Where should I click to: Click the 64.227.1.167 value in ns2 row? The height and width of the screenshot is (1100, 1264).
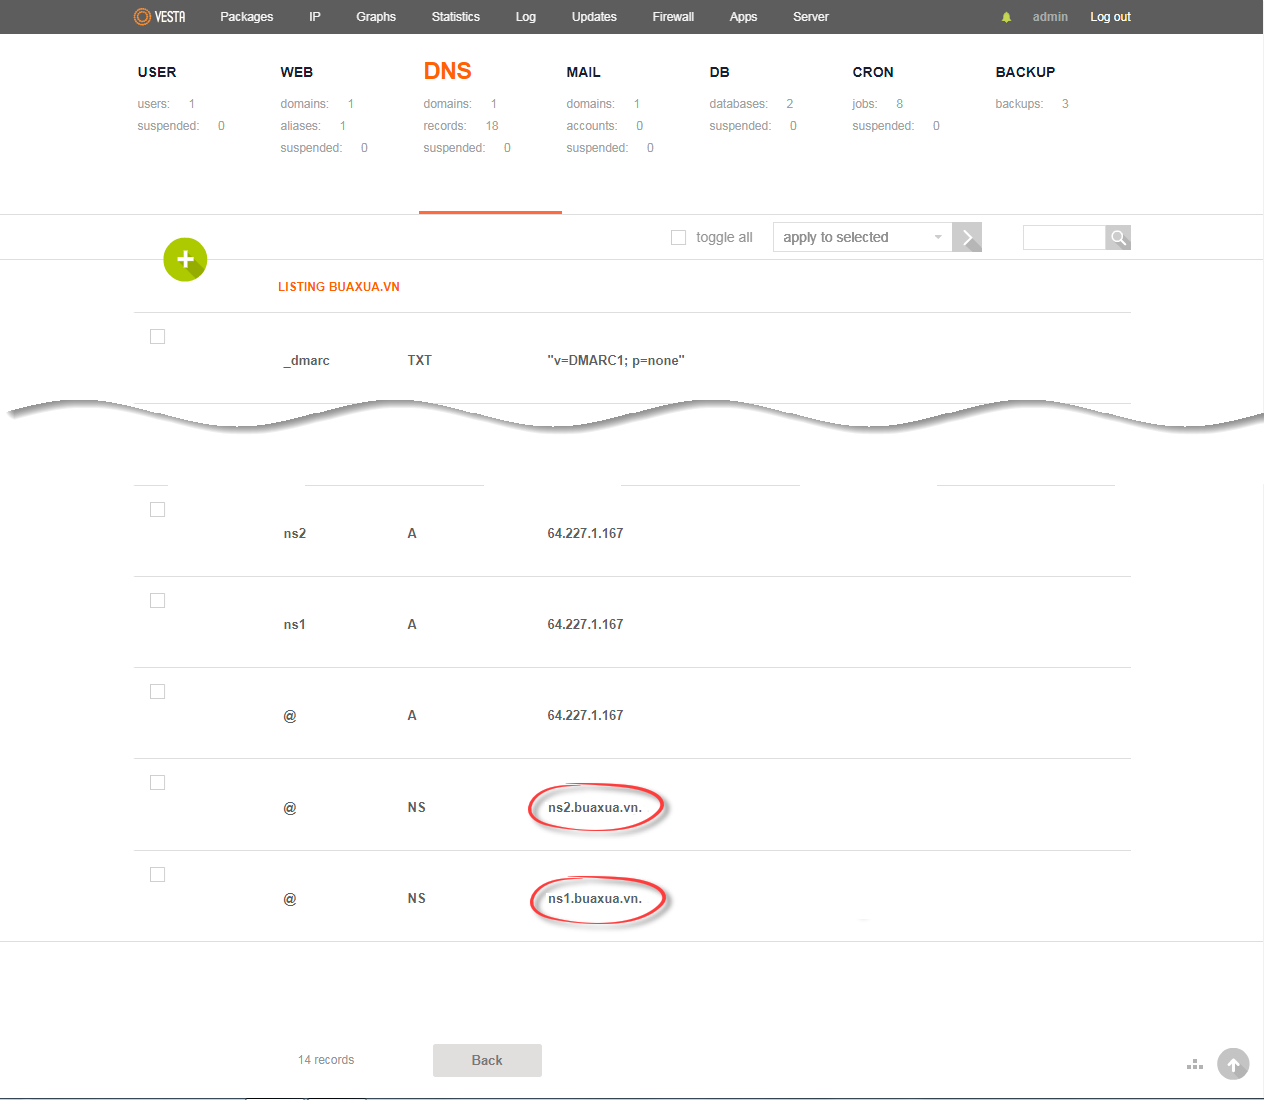[x=585, y=533]
